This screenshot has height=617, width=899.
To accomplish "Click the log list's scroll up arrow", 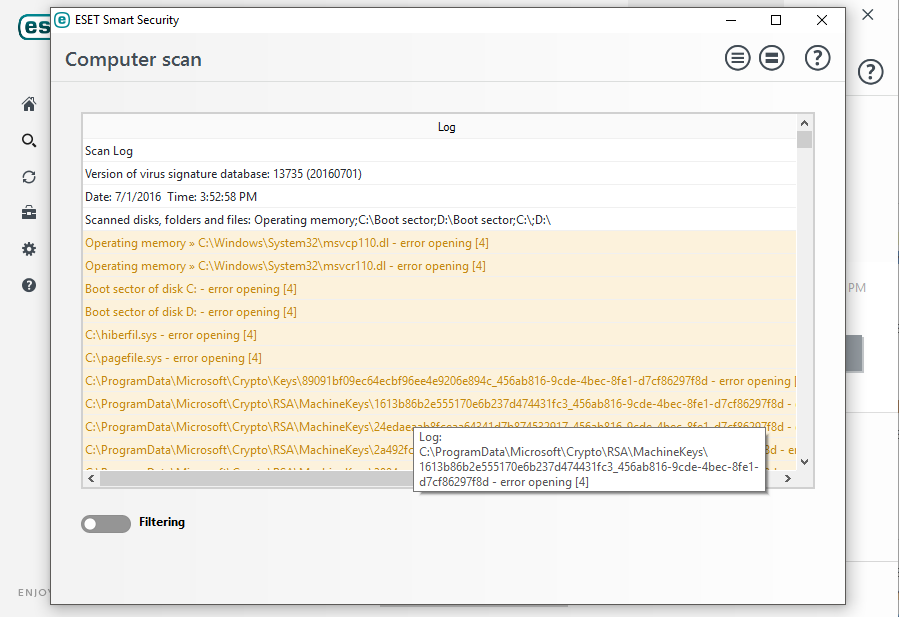I will (804, 123).
